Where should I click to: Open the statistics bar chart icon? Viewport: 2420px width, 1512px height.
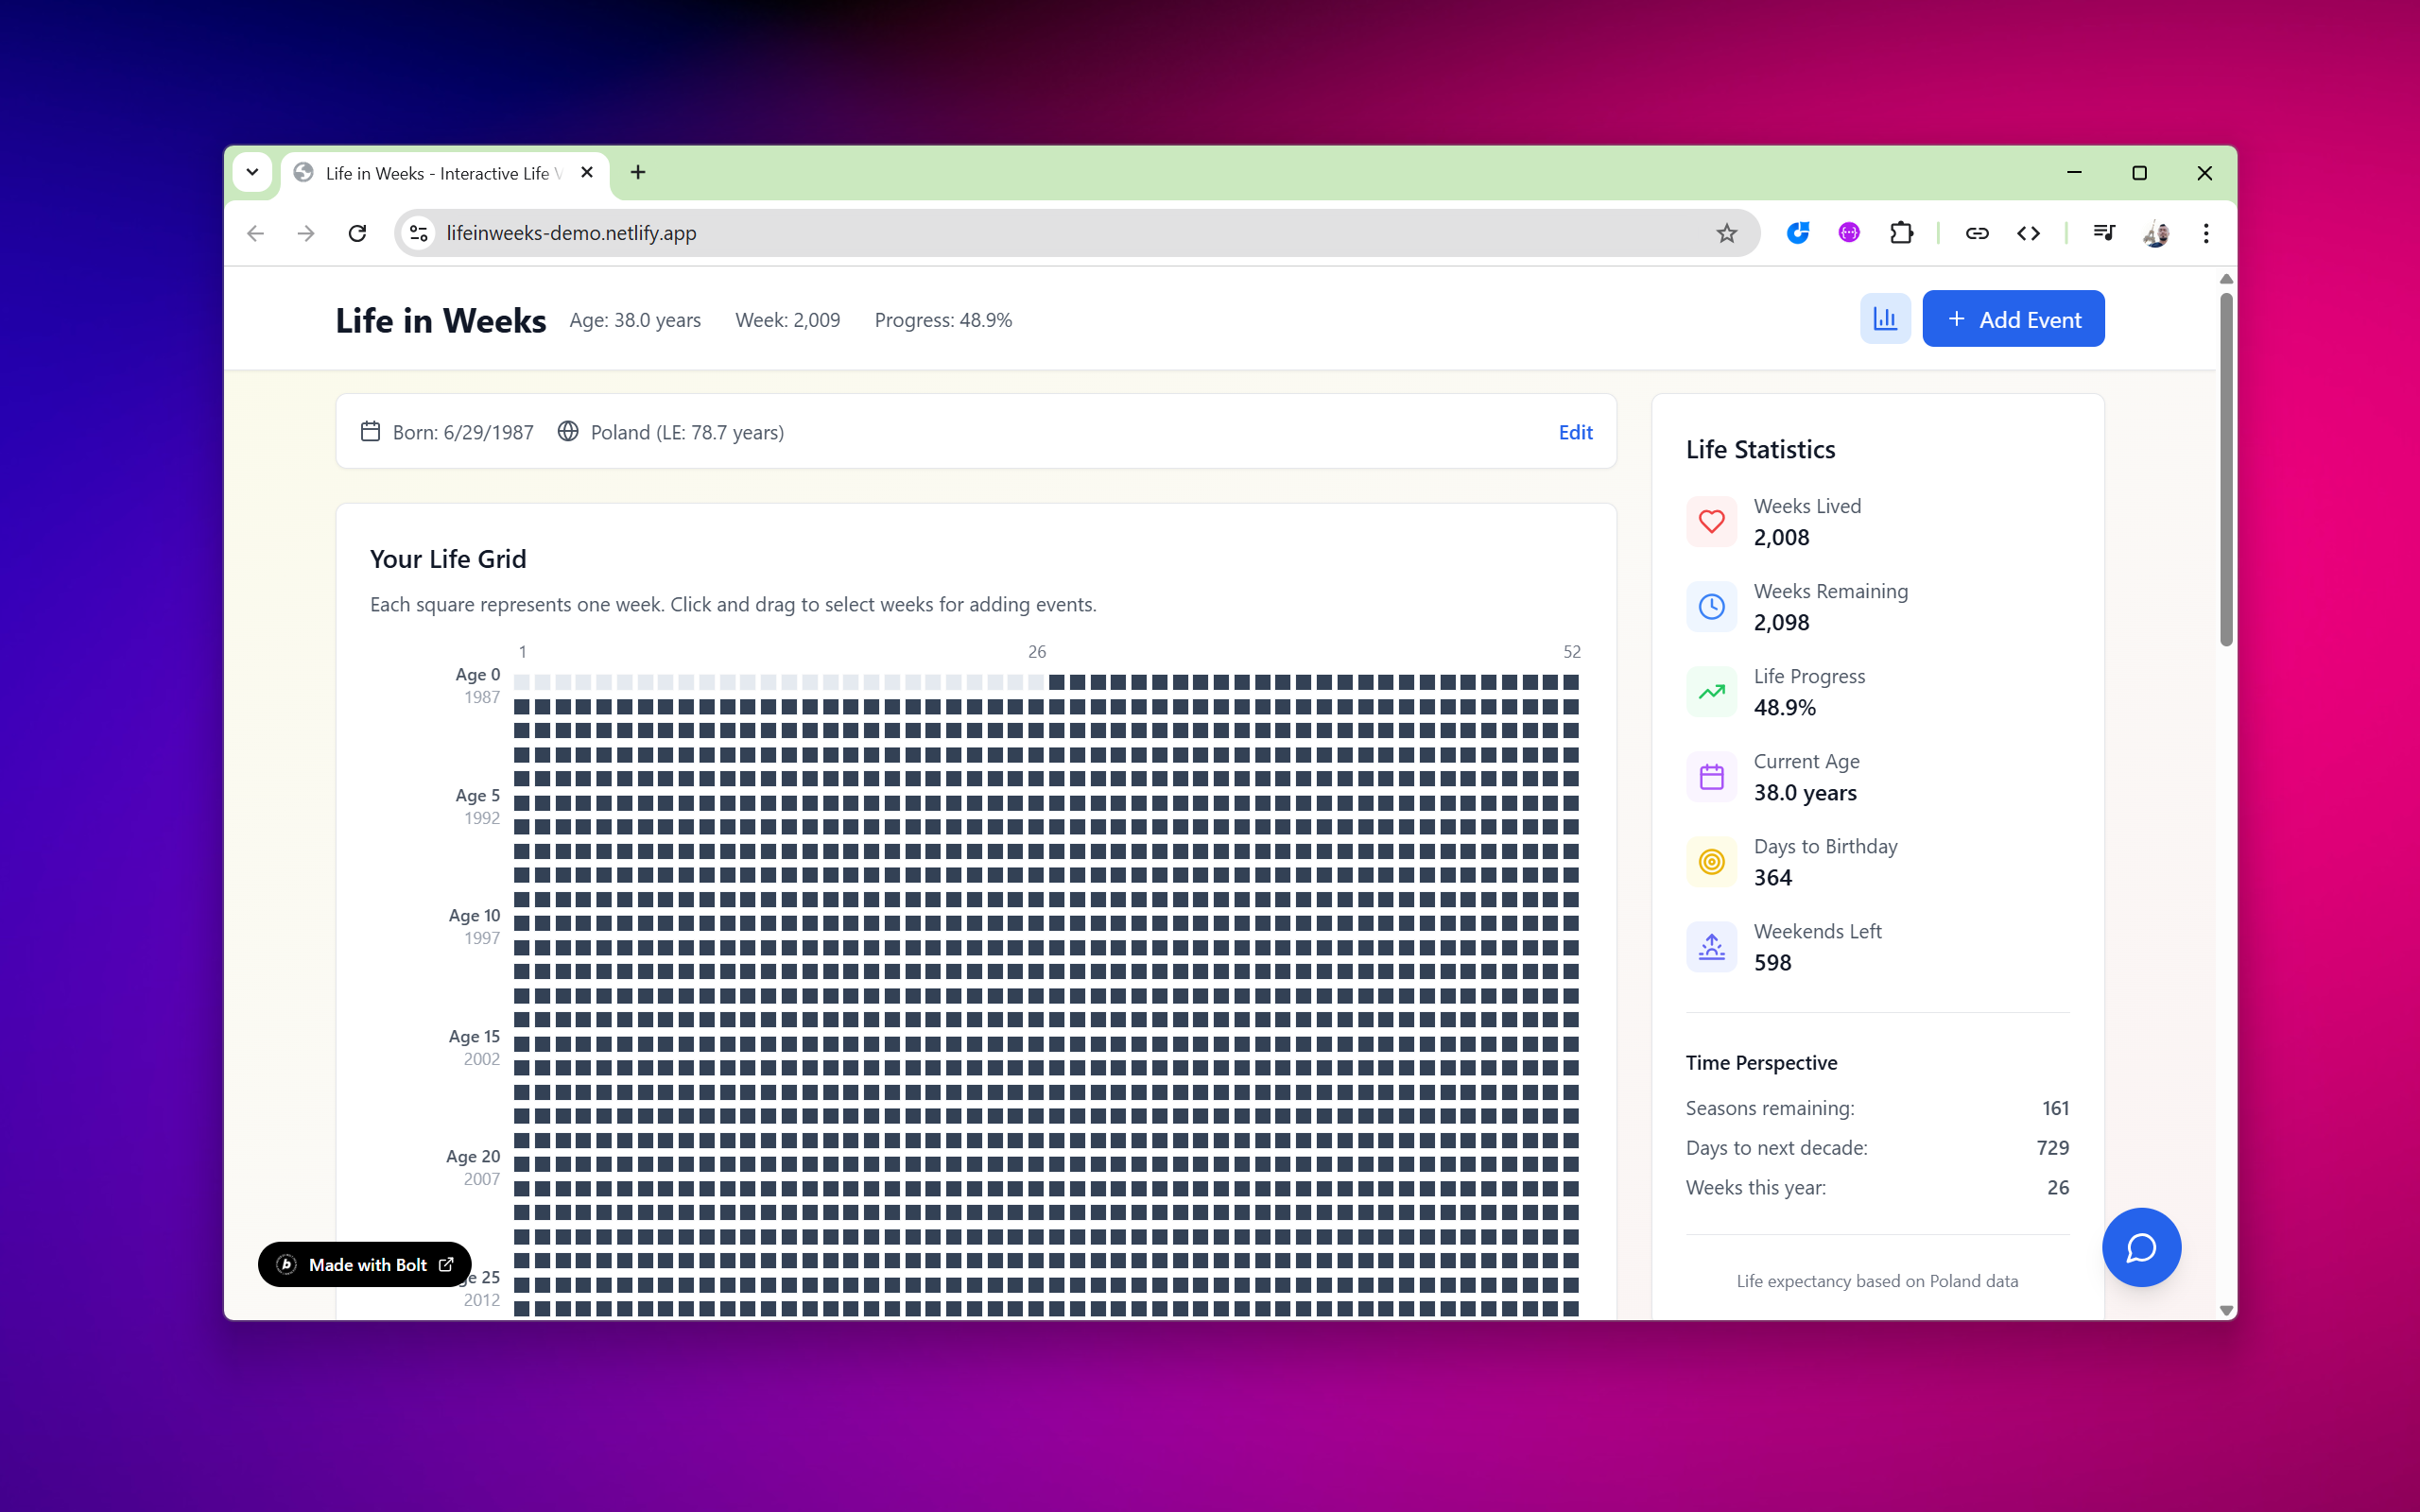tap(1884, 319)
